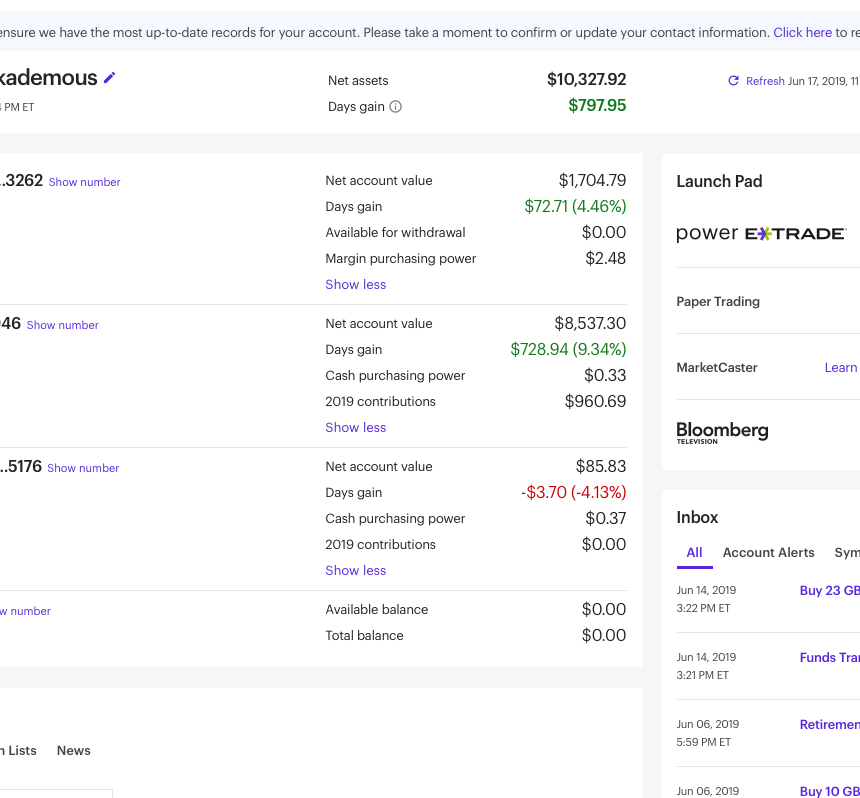The width and height of the screenshot is (860, 798).
Task: Click the pencil edit nickname icon
Action: click(x=110, y=78)
